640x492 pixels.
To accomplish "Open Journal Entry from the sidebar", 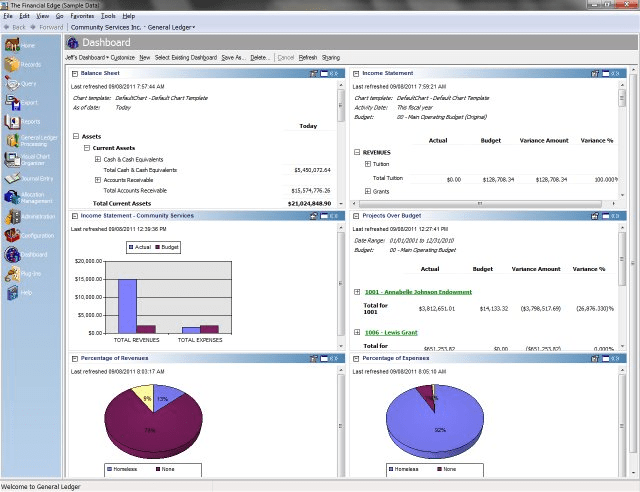I will pyautogui.click(x=12, y=178).
